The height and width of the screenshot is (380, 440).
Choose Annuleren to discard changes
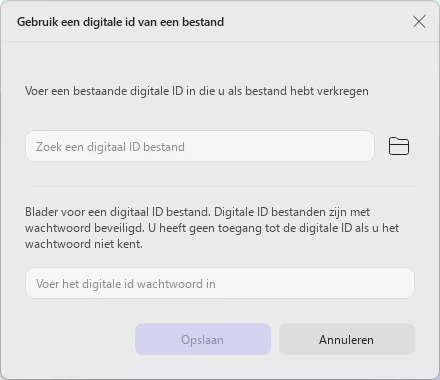click(347, 339)
